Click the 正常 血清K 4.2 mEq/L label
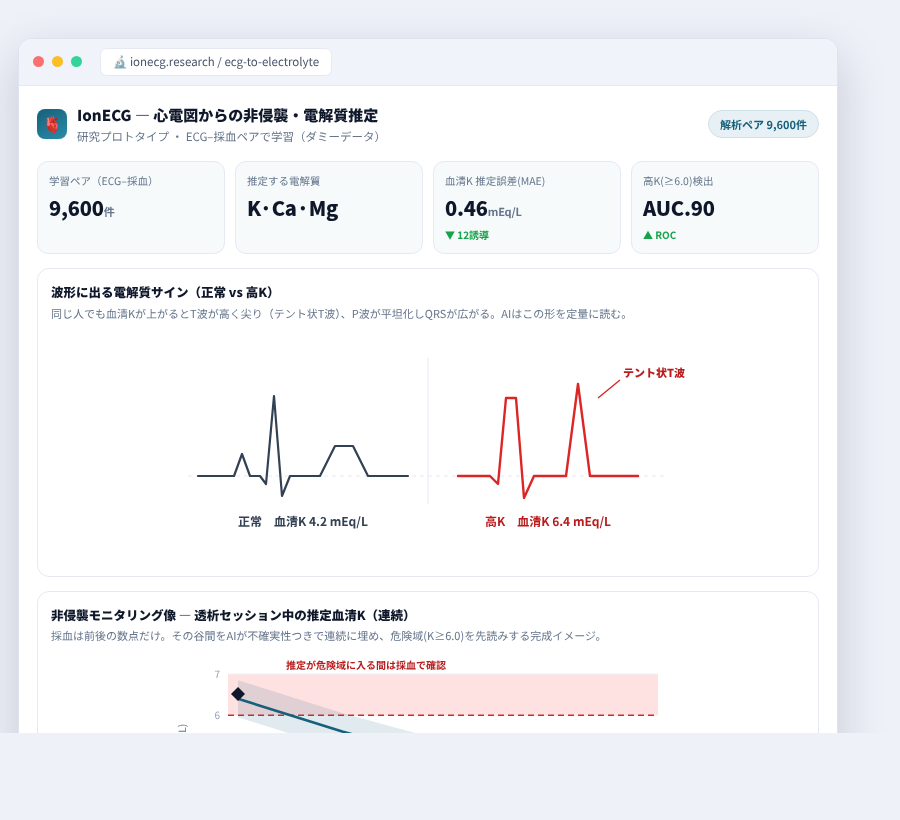 302,522
